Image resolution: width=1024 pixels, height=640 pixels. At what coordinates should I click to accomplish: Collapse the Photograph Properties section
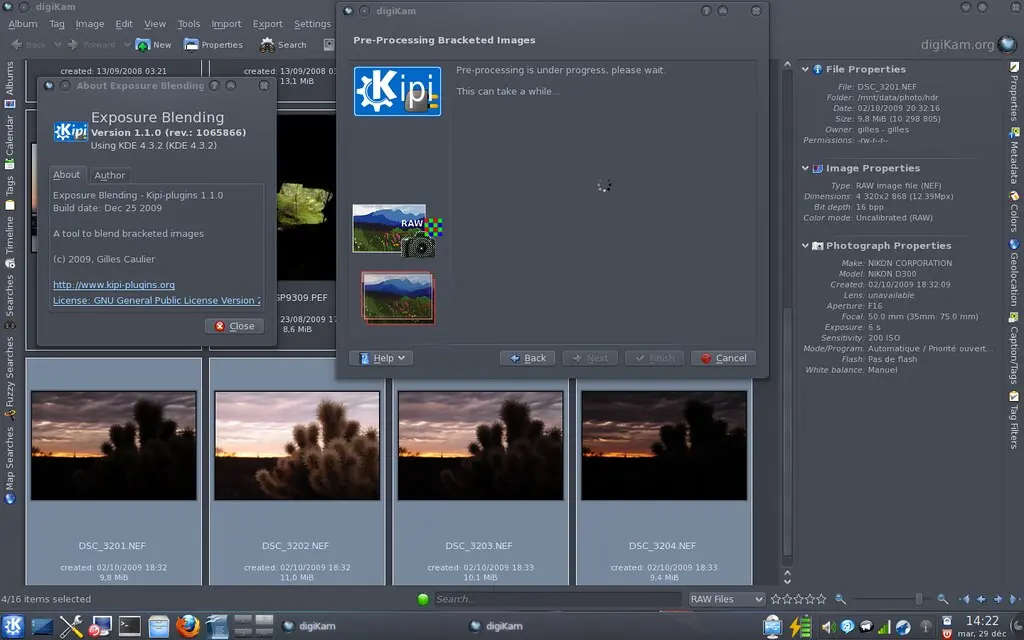pyautogui.click(x=807, y=245)
